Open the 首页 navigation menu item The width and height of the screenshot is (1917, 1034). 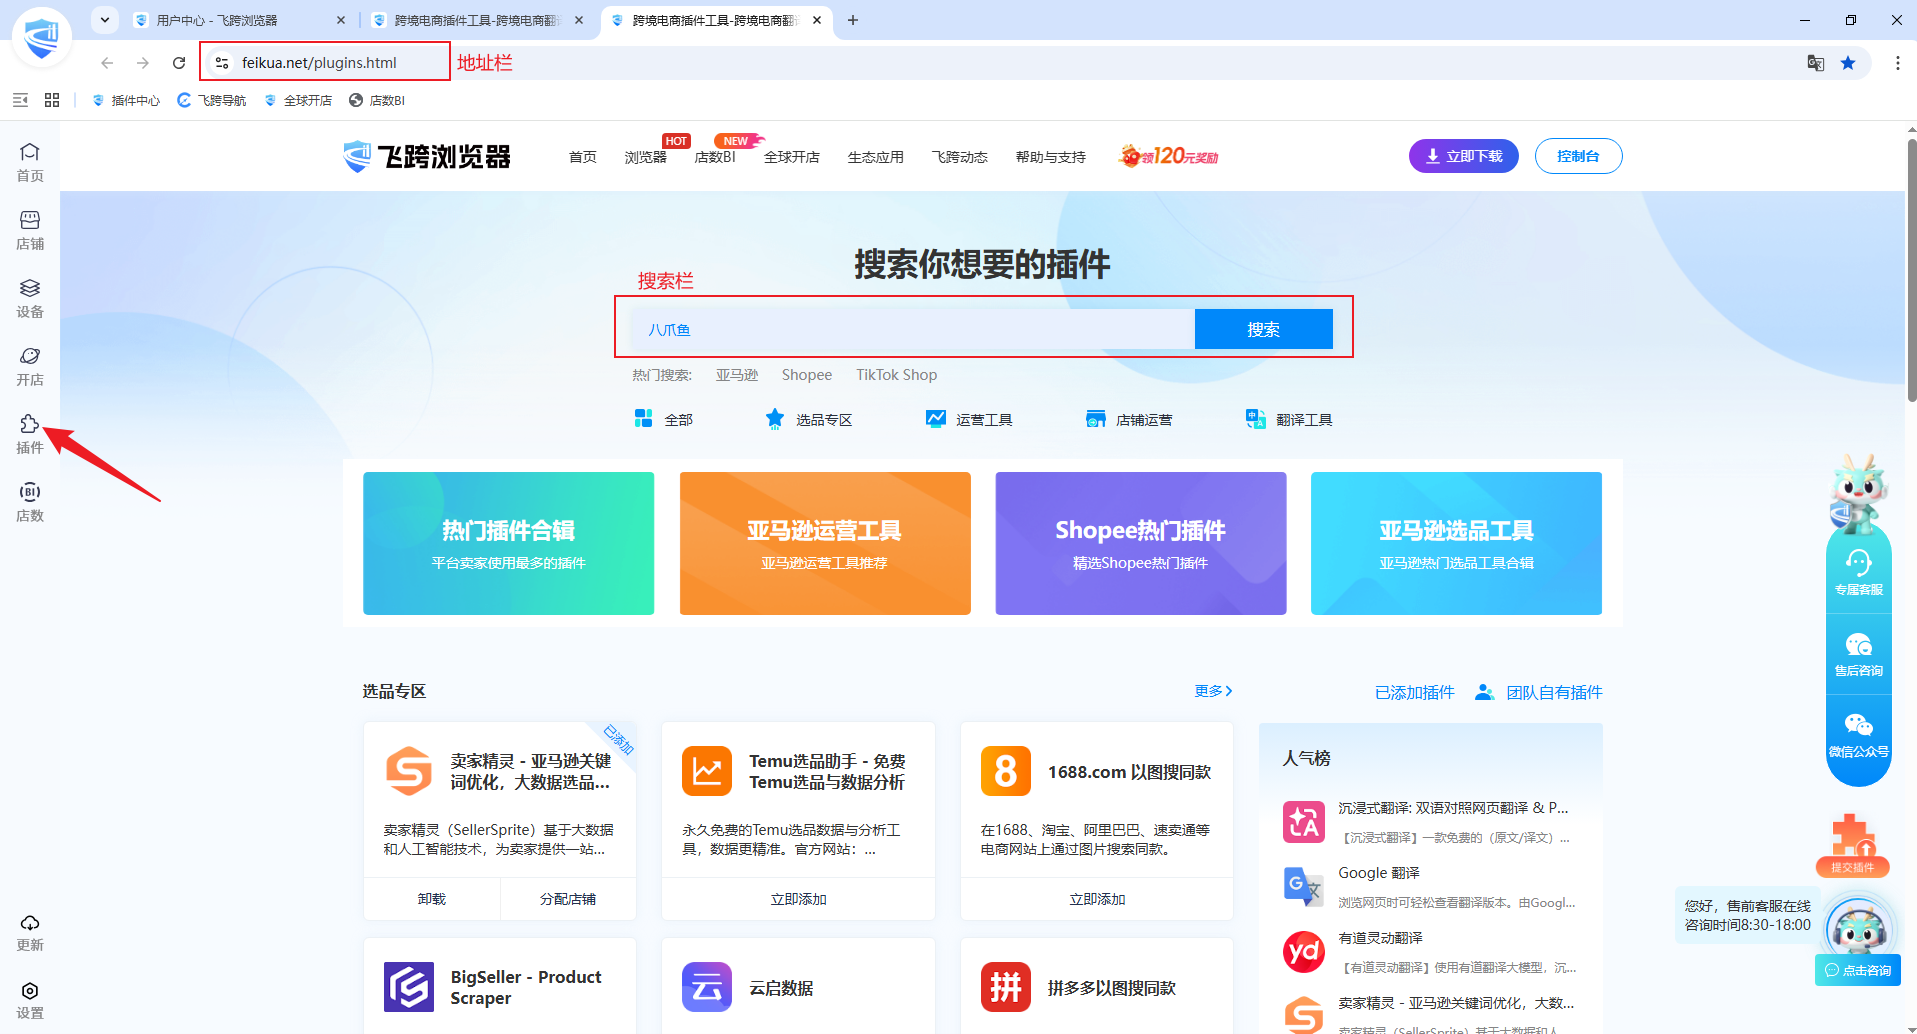pos(583,157)
